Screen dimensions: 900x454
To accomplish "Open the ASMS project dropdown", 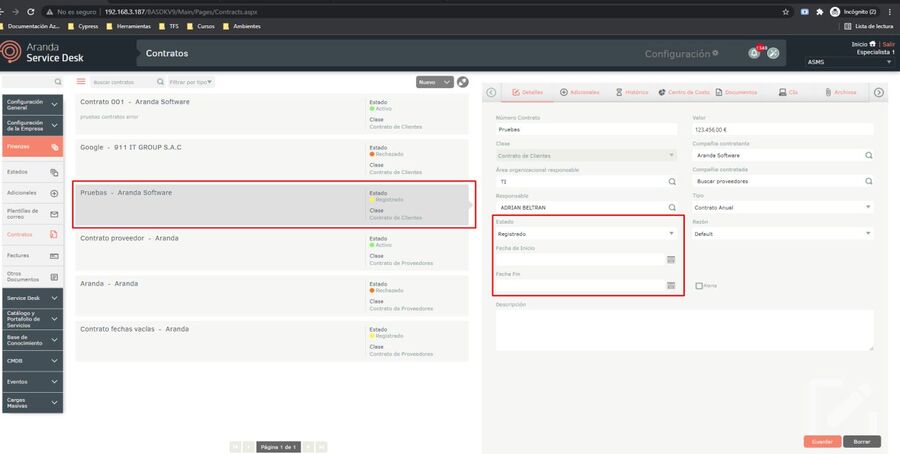I will [849, 61].
